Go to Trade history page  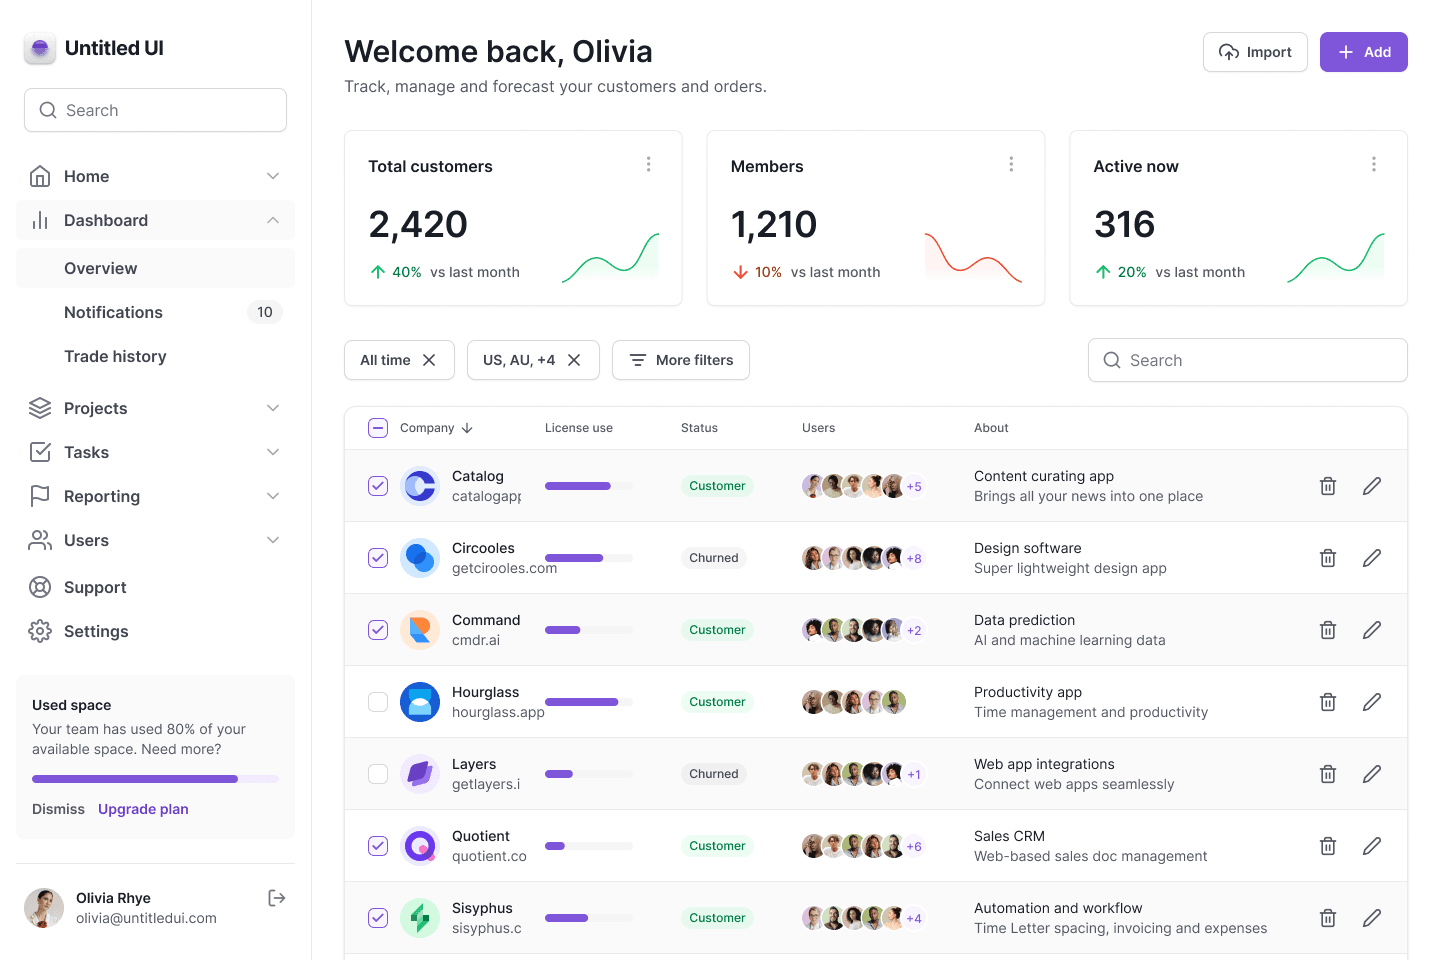coord(115,356)
